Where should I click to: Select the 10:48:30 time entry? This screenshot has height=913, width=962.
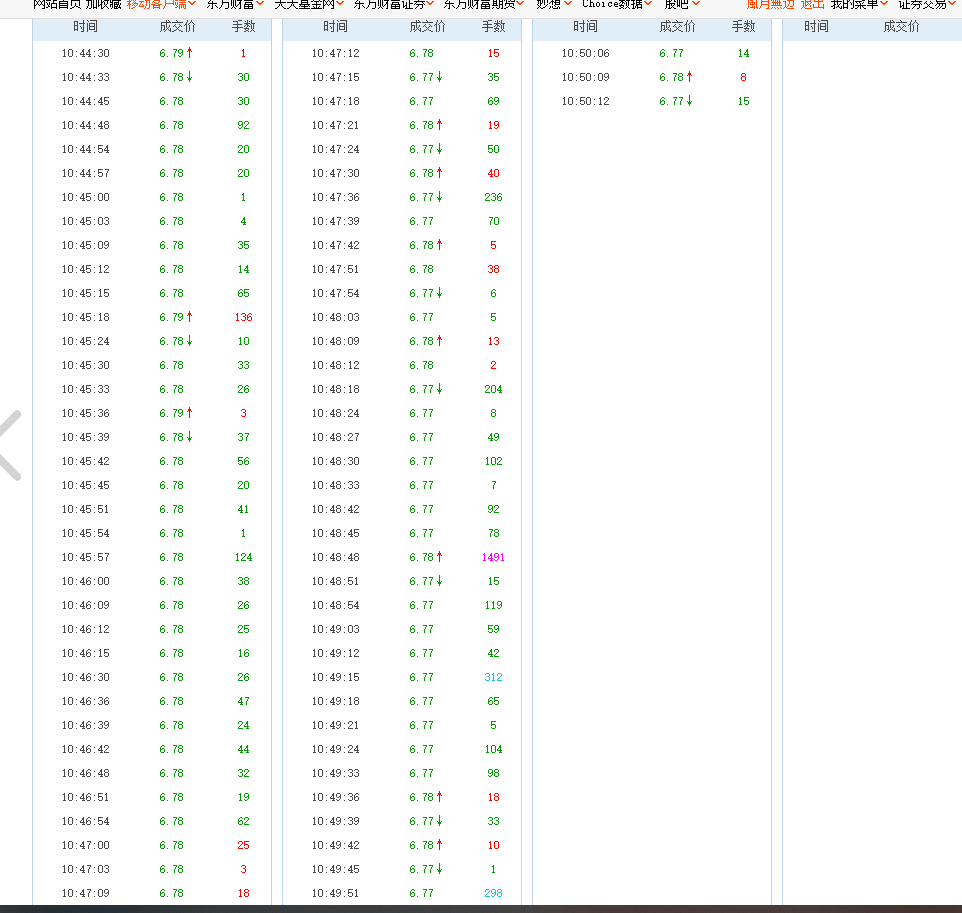click(x=336, y=461)
